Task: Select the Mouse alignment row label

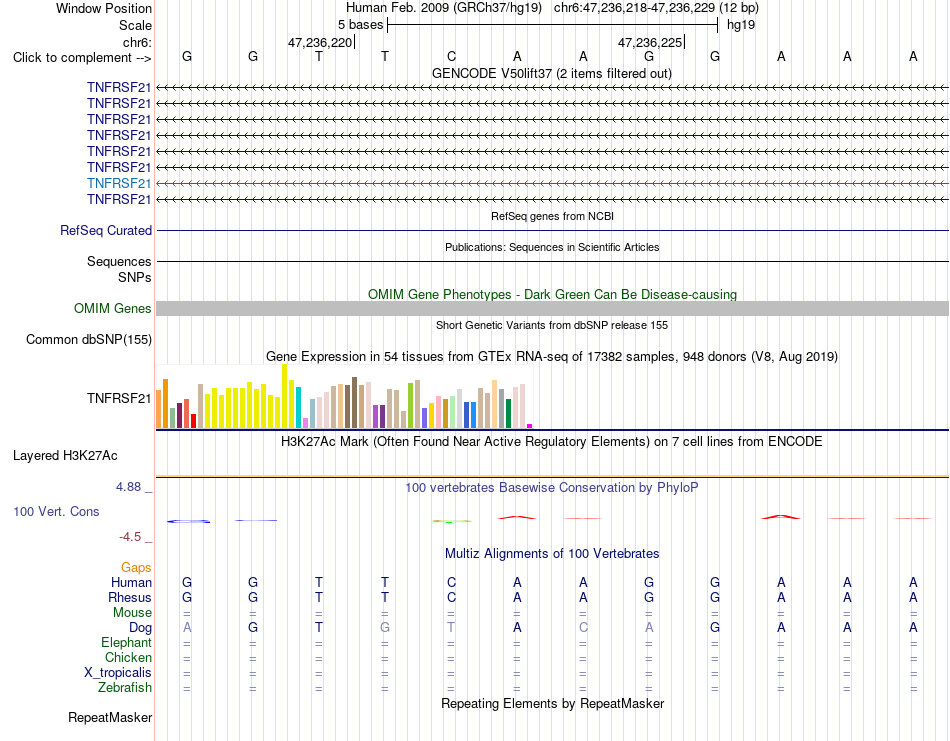Action: click(x=132, y=613)
